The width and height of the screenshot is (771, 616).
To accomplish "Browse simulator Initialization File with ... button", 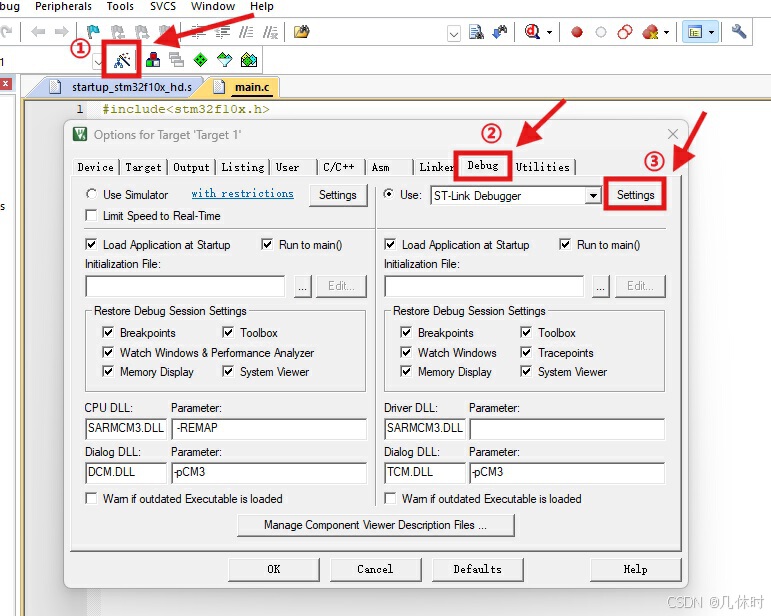I will coord(302,286).
